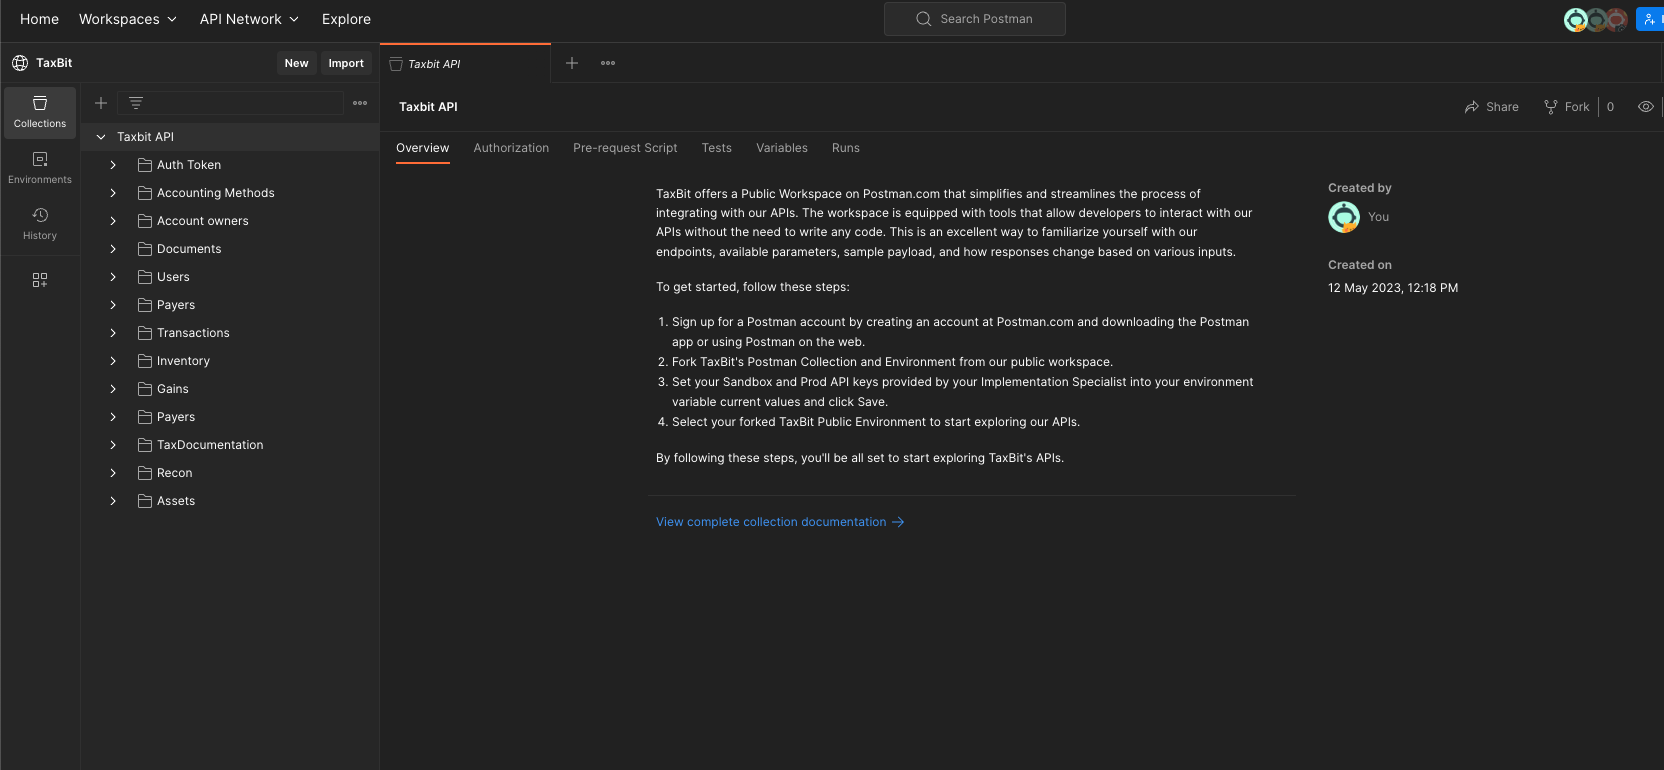Switch to the Overview tab
The width and height of the screenshot is (1664, 770).
[x=423, y=148]
